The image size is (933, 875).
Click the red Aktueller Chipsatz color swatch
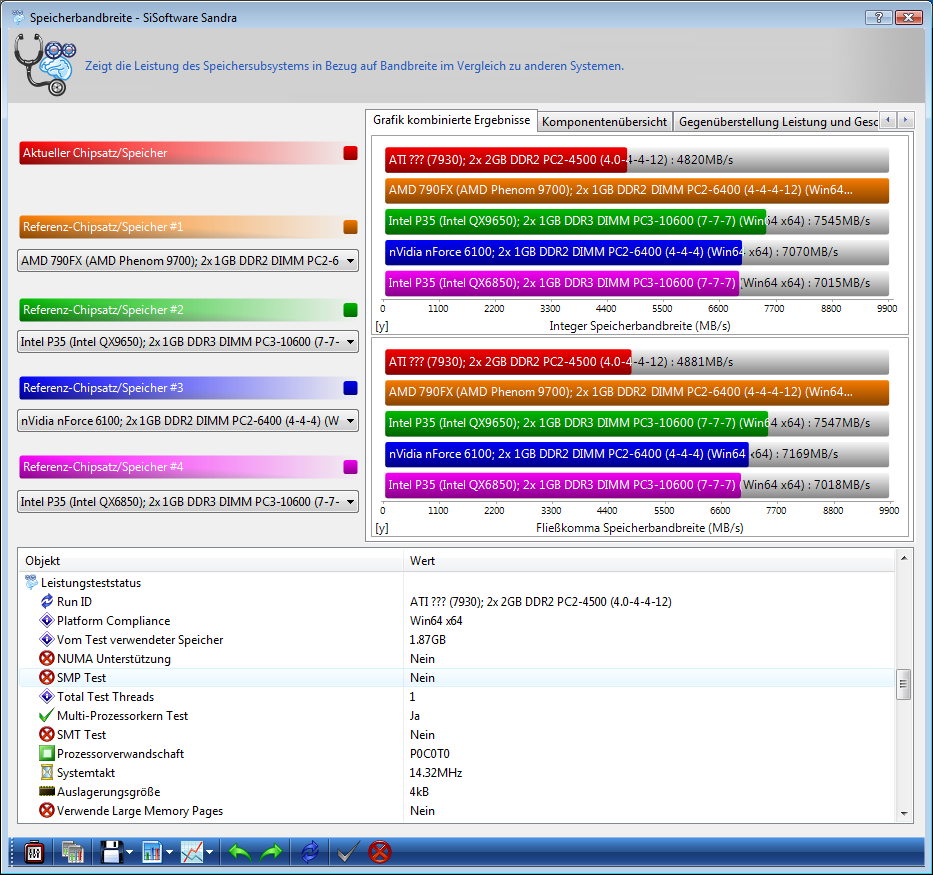(x=350, y=153)
